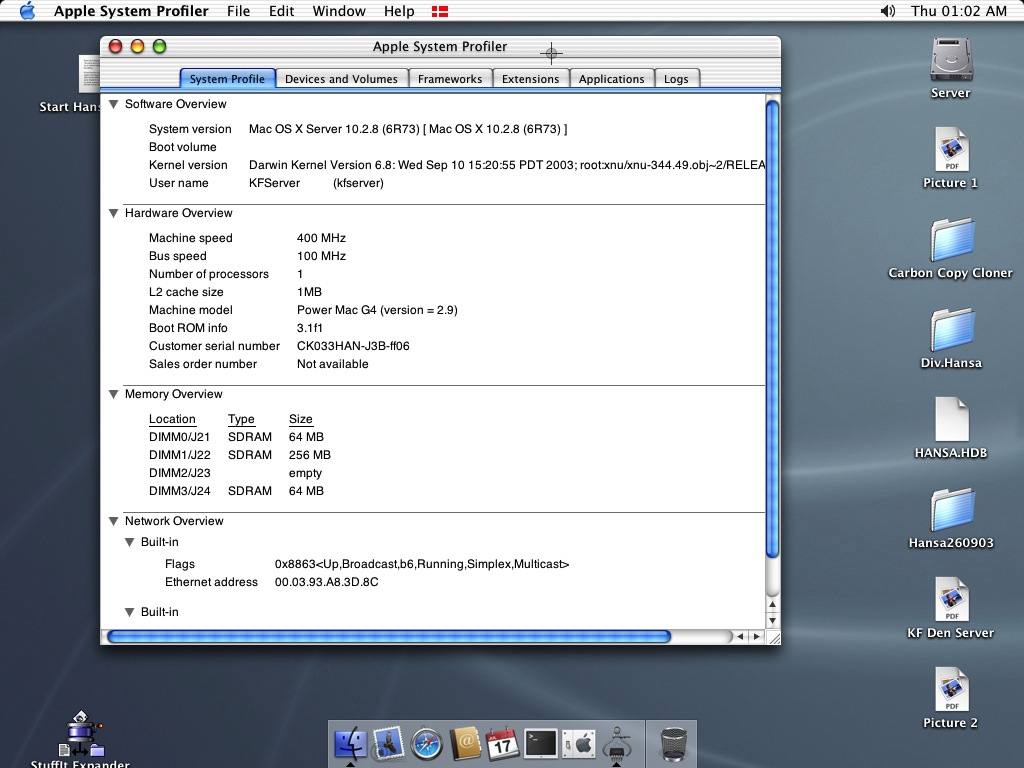Image resolution: width=1024 pixels, height=768 pixels.
Task: Click the horizontal scroll right arrow
Action: point(756,637)
